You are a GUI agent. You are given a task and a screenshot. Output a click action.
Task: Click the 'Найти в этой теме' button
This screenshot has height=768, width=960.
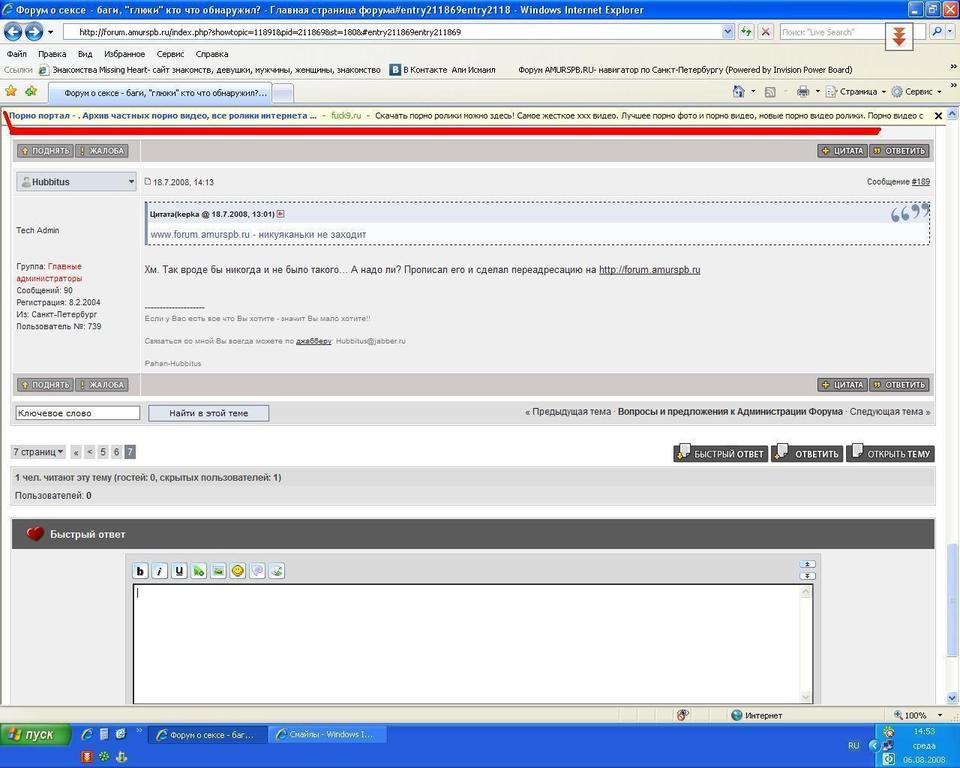point(208,413)
